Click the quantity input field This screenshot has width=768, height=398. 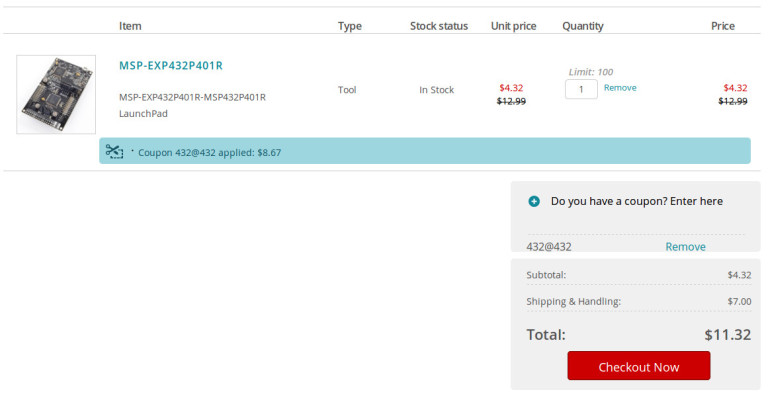click(581, 89)
